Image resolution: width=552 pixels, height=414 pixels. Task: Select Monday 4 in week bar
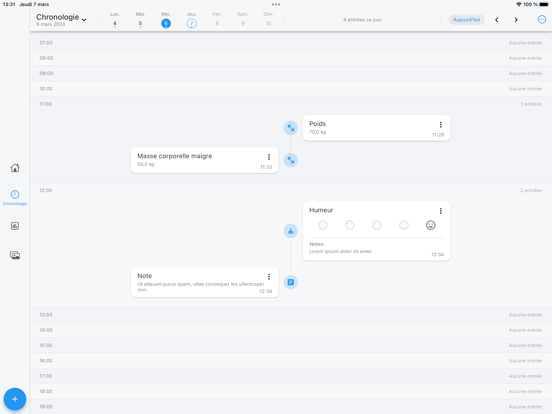[x=115, y=19]
